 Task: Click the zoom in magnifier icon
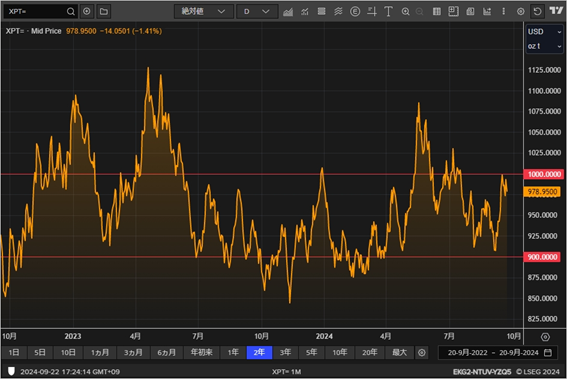tap(405, 12)
